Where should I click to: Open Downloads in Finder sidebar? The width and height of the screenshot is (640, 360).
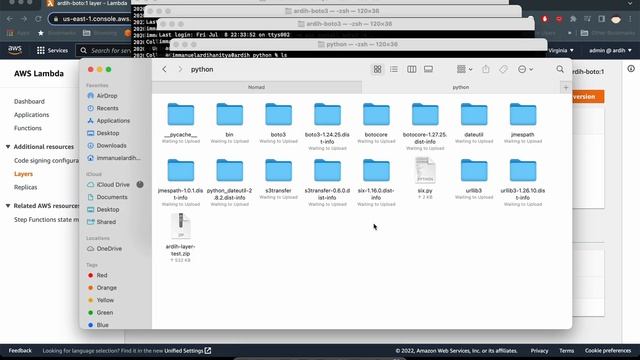(x=107, y=146)
